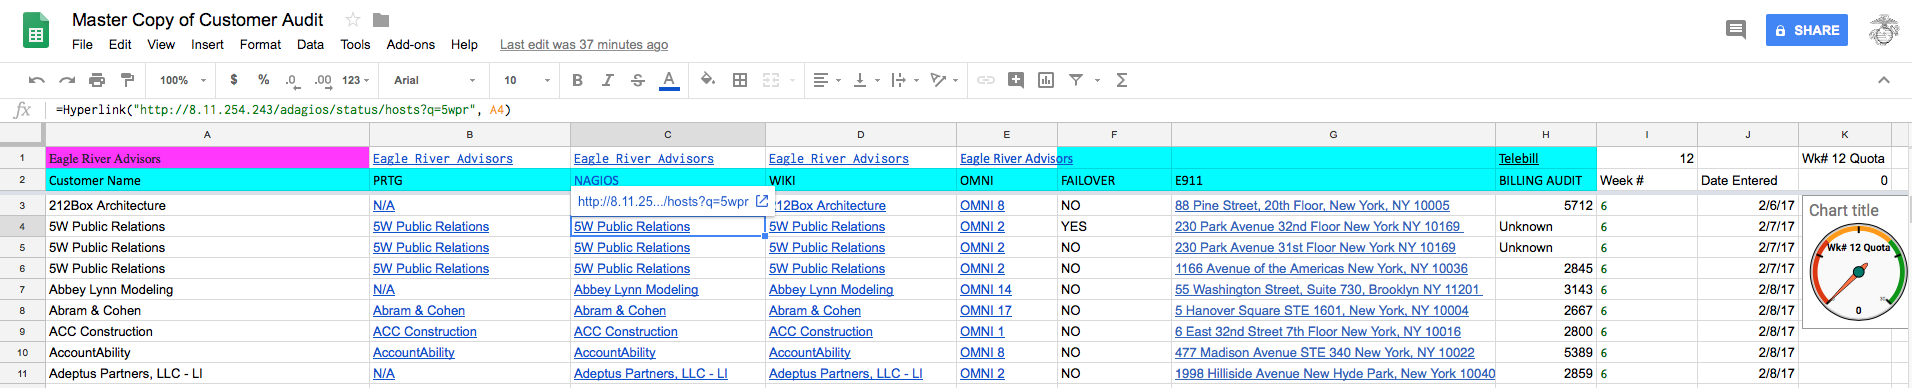Open OMNI 14 link for Abbey Lynn Modeling
The image size is (1912, 388).
click(986, 289)
